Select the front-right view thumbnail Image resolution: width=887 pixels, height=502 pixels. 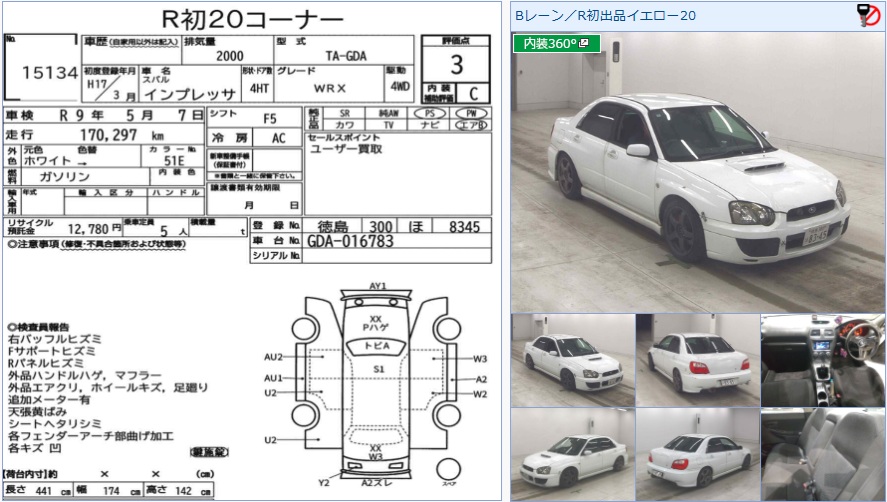(572, 360)
